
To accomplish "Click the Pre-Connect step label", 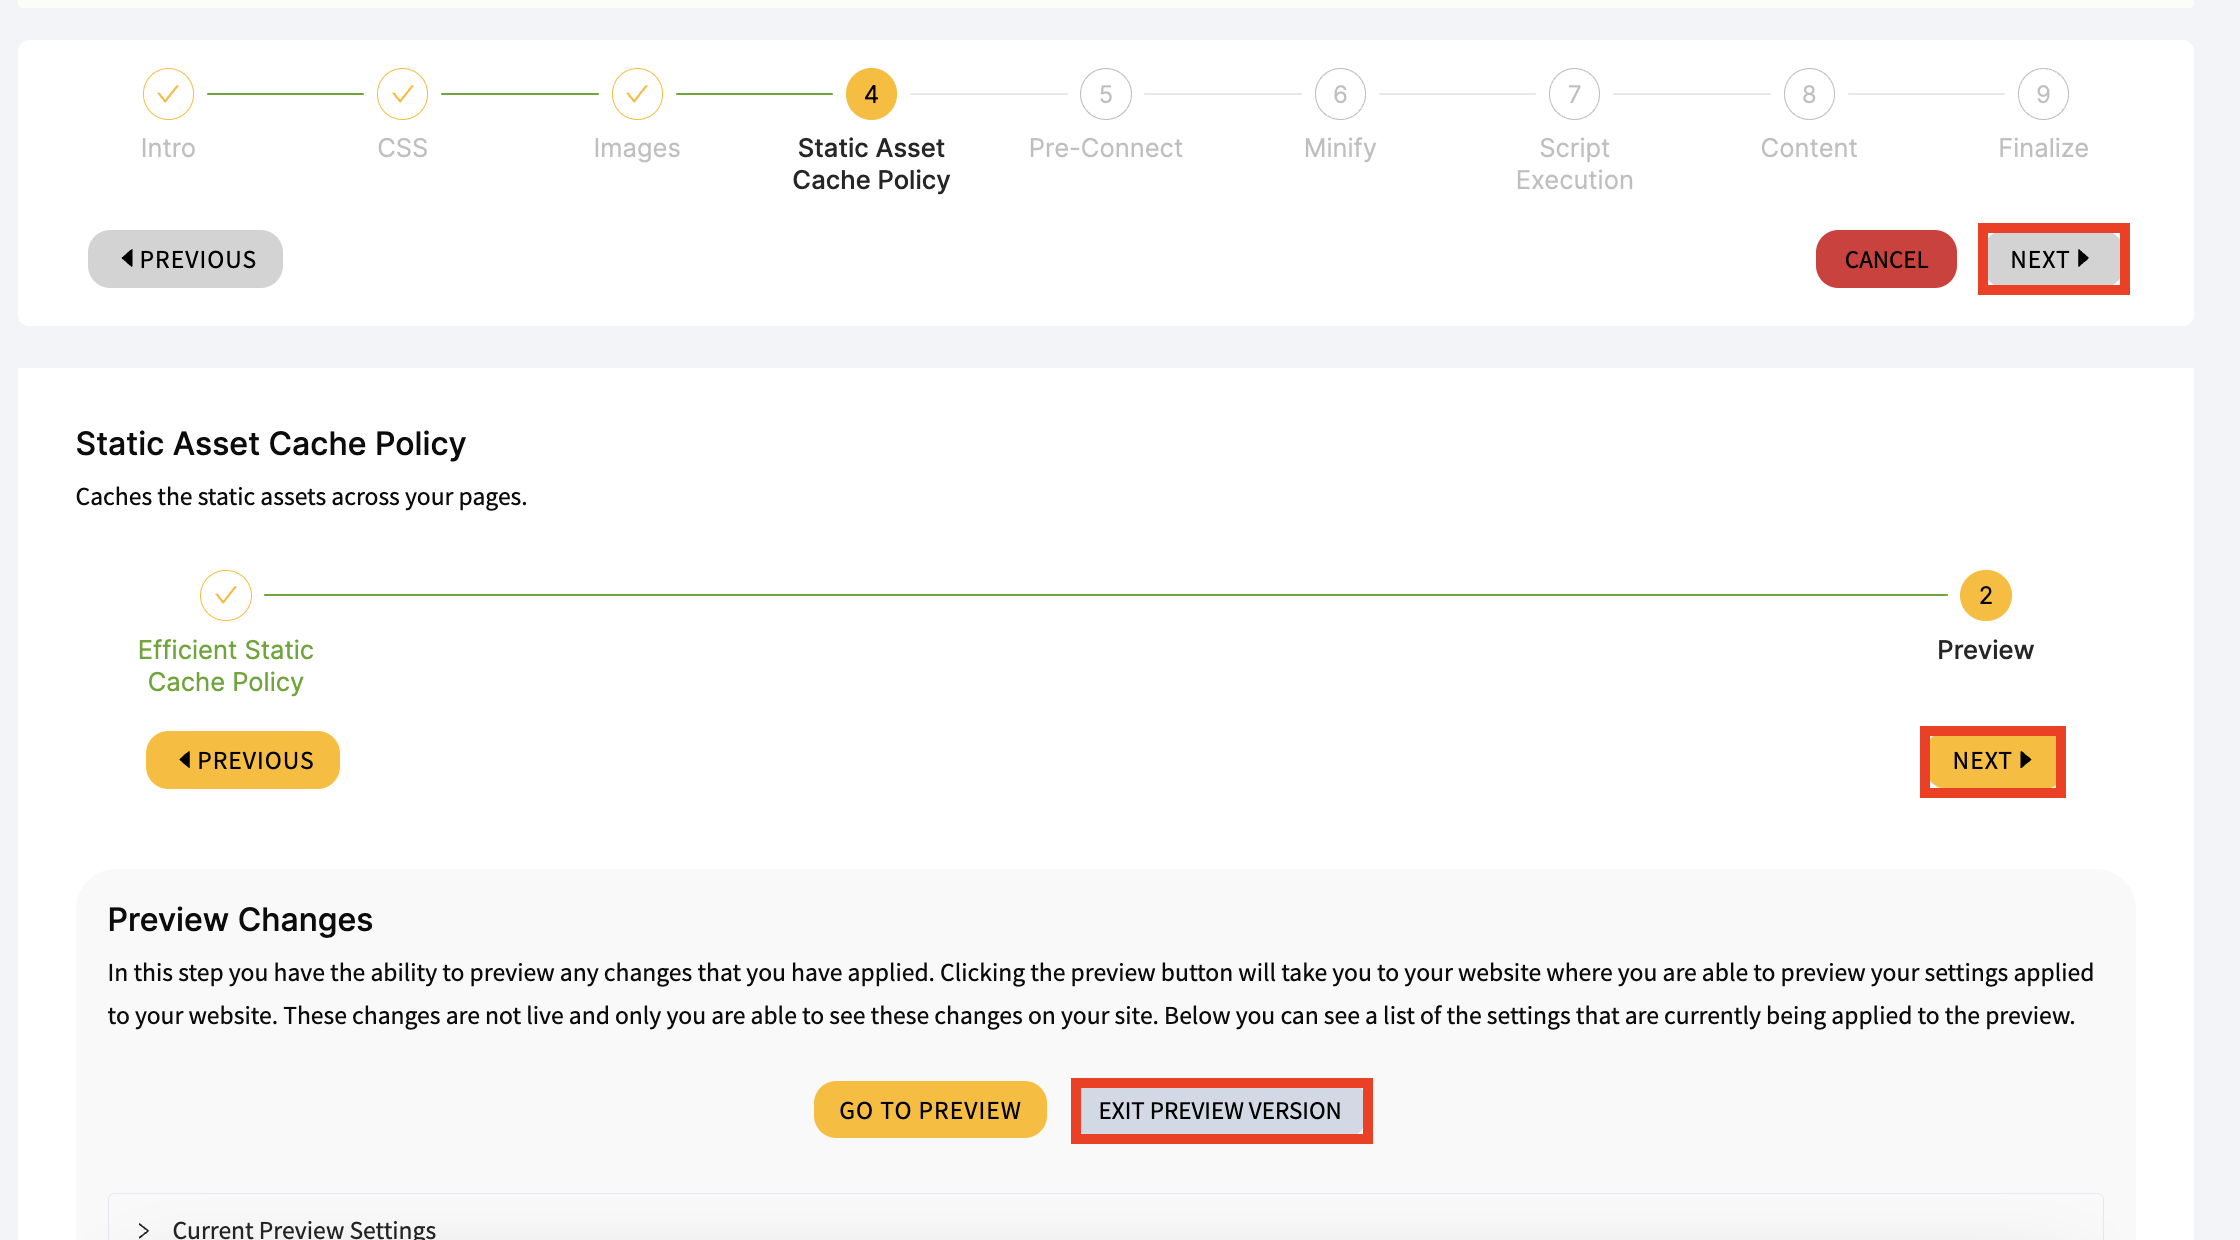I will coord(1106,148).
